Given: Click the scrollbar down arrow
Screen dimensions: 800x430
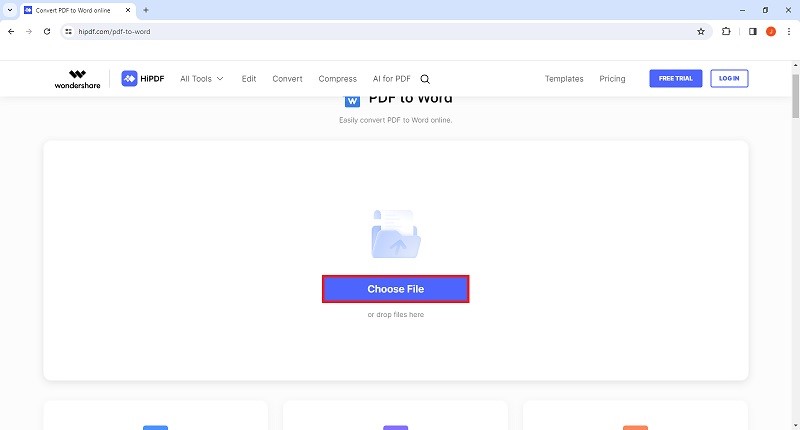Looking at the screenshot, I should (795, 425).
